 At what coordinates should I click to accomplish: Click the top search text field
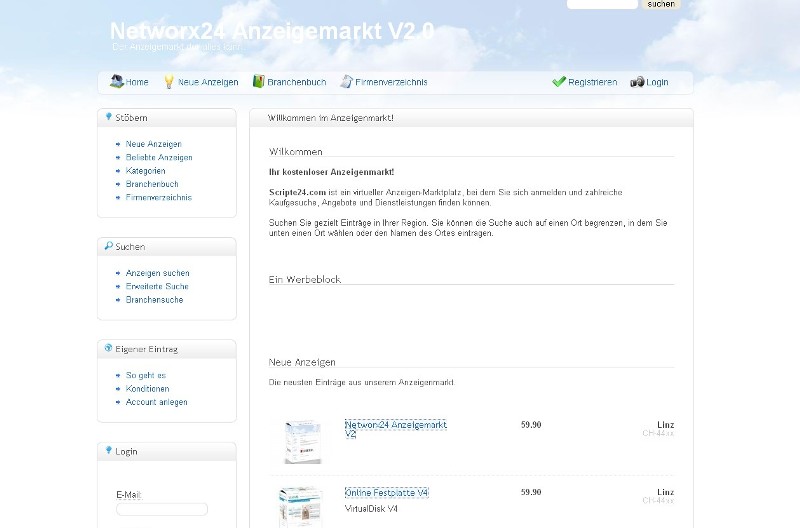click(x=602, y=4)
